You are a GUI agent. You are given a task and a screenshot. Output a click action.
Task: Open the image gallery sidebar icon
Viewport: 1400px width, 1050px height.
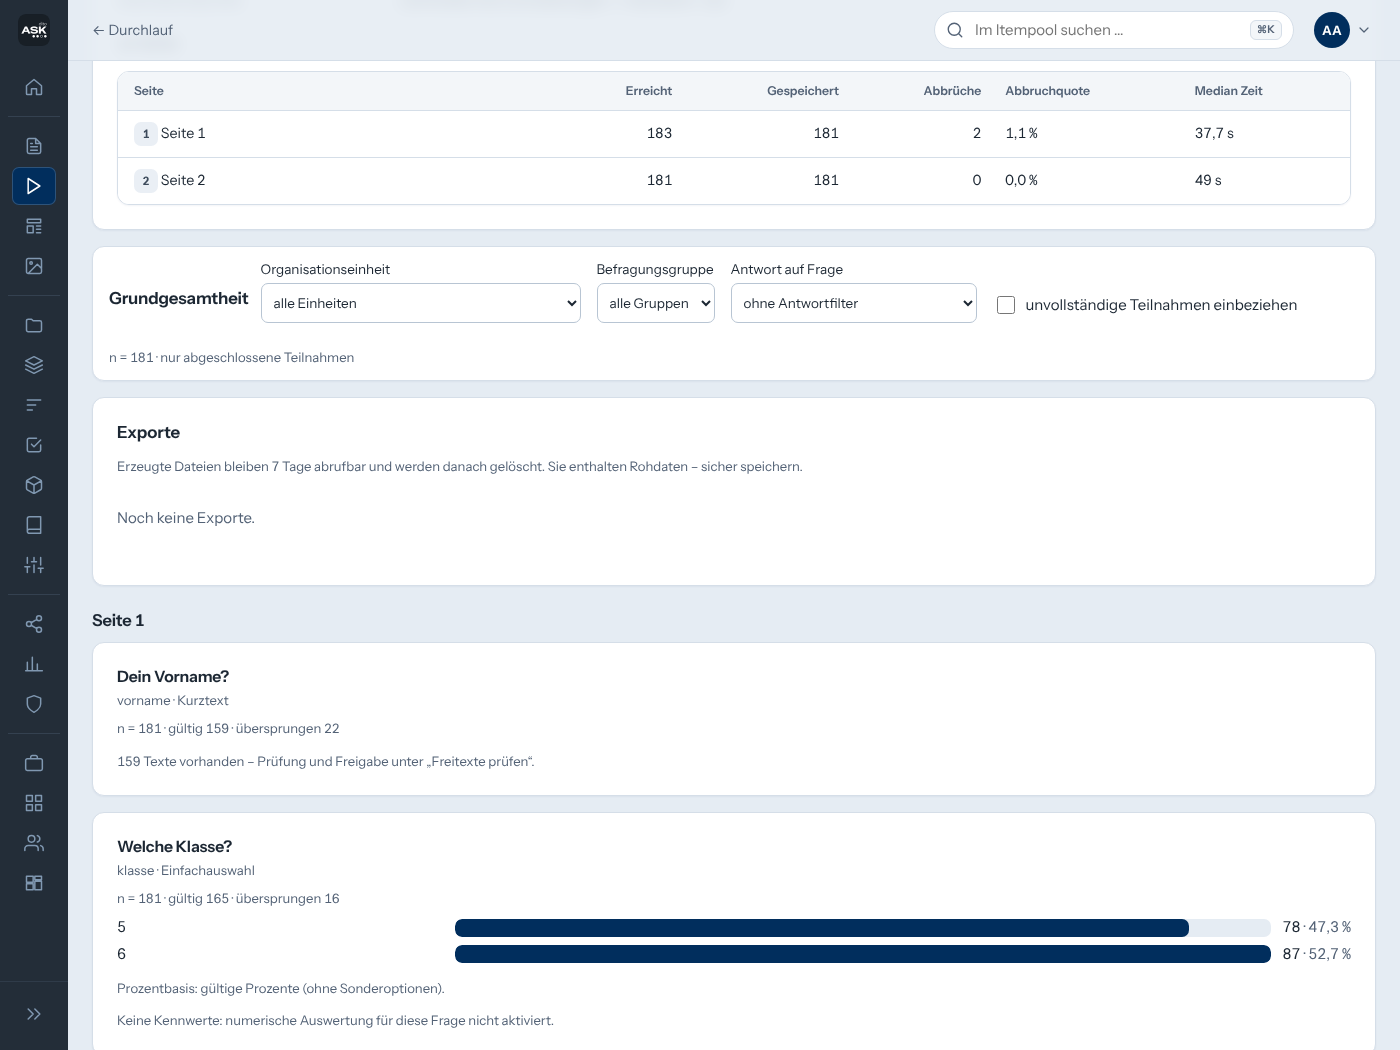point(34,266)
